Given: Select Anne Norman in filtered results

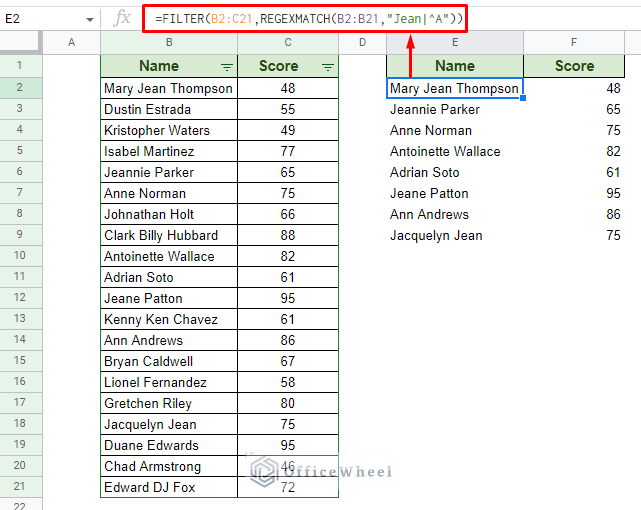Looking at the screenshot, I should (455, 130).
